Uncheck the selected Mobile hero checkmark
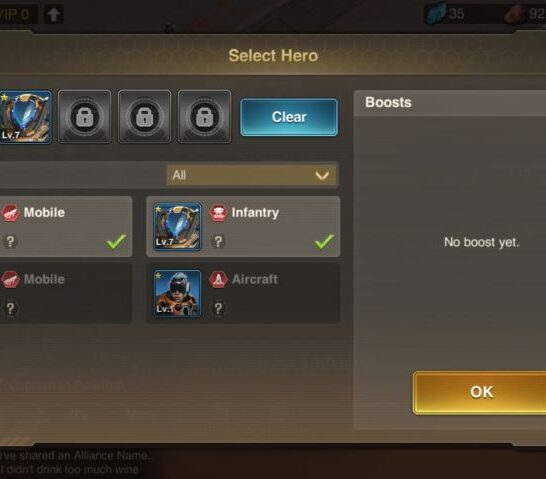The height and width of the screenshot is (479, 546). (x=116, y=242)
